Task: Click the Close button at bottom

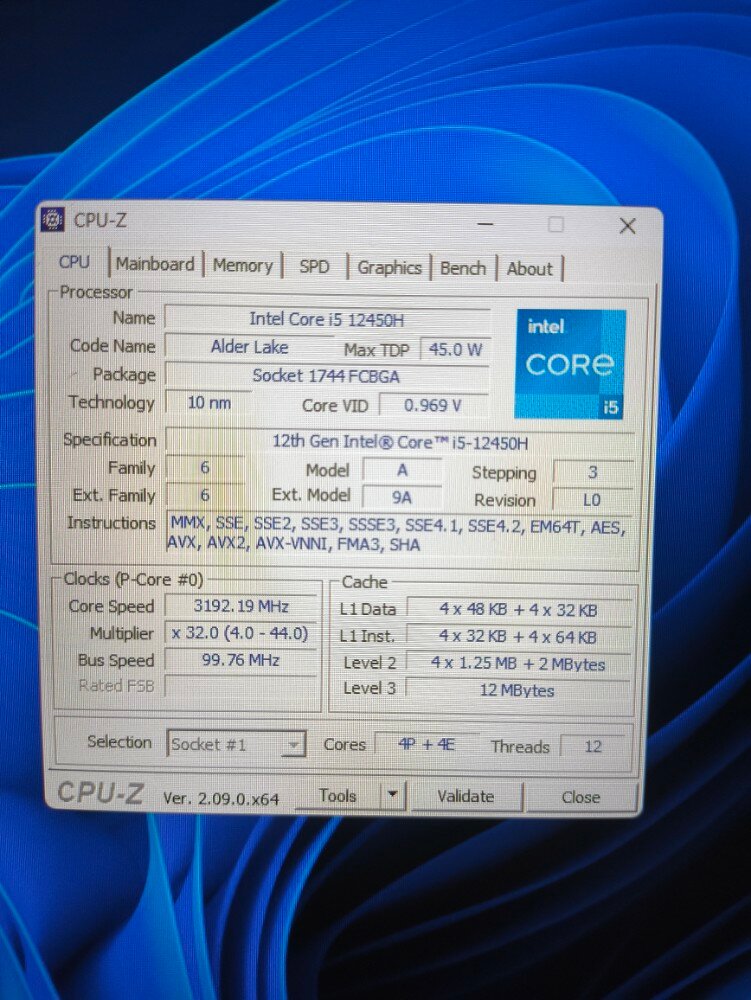Action: [581, 797]
